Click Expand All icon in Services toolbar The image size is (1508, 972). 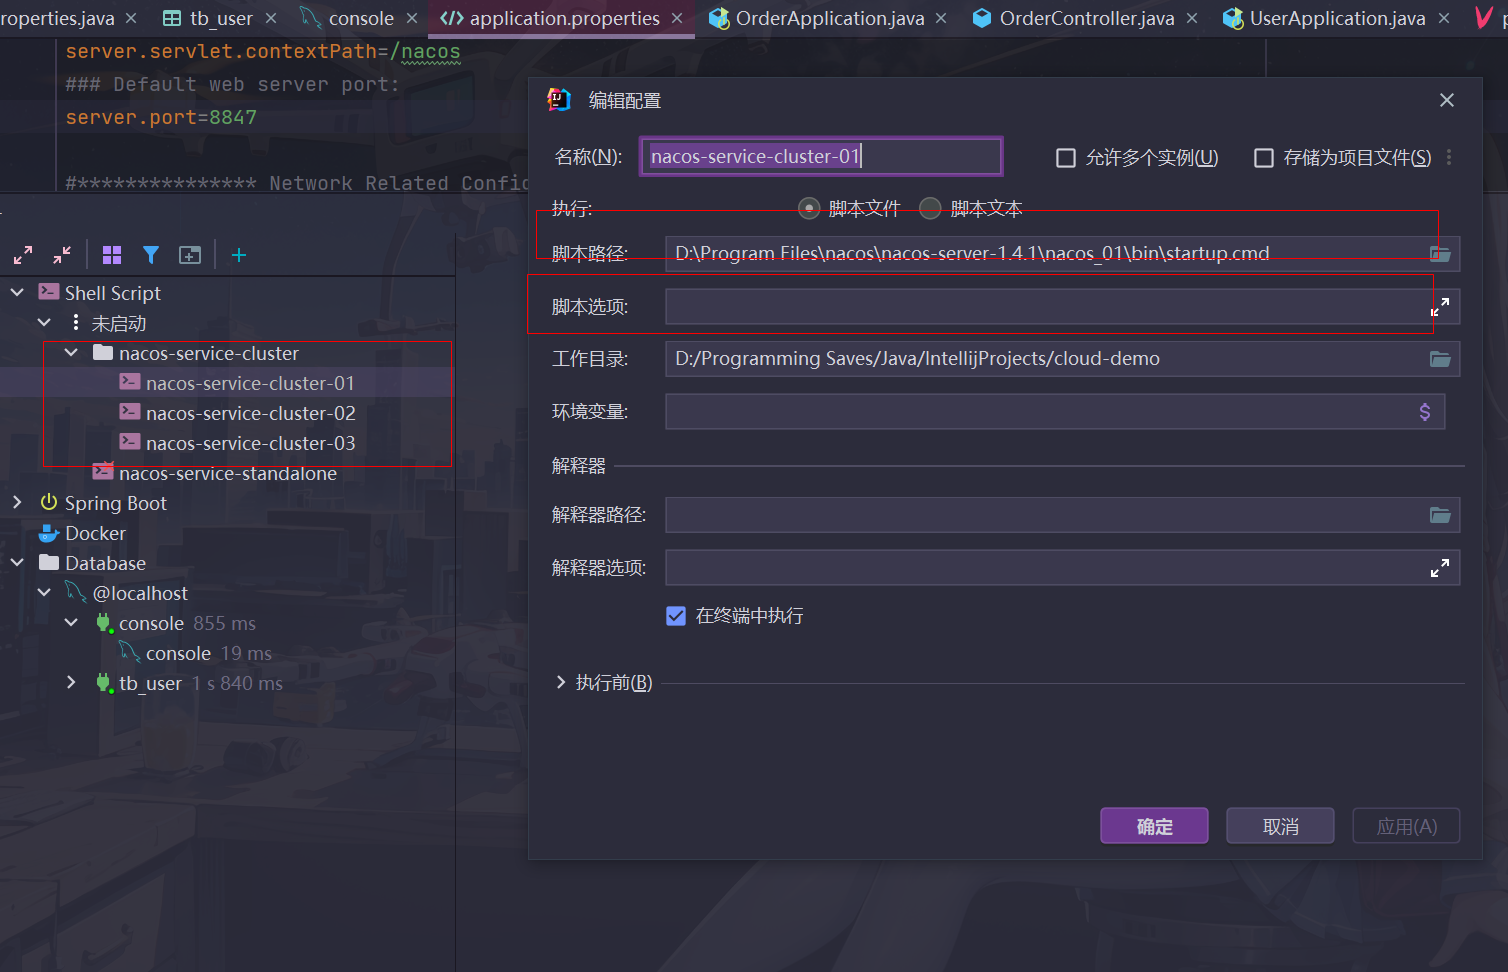tap(23, 255)
